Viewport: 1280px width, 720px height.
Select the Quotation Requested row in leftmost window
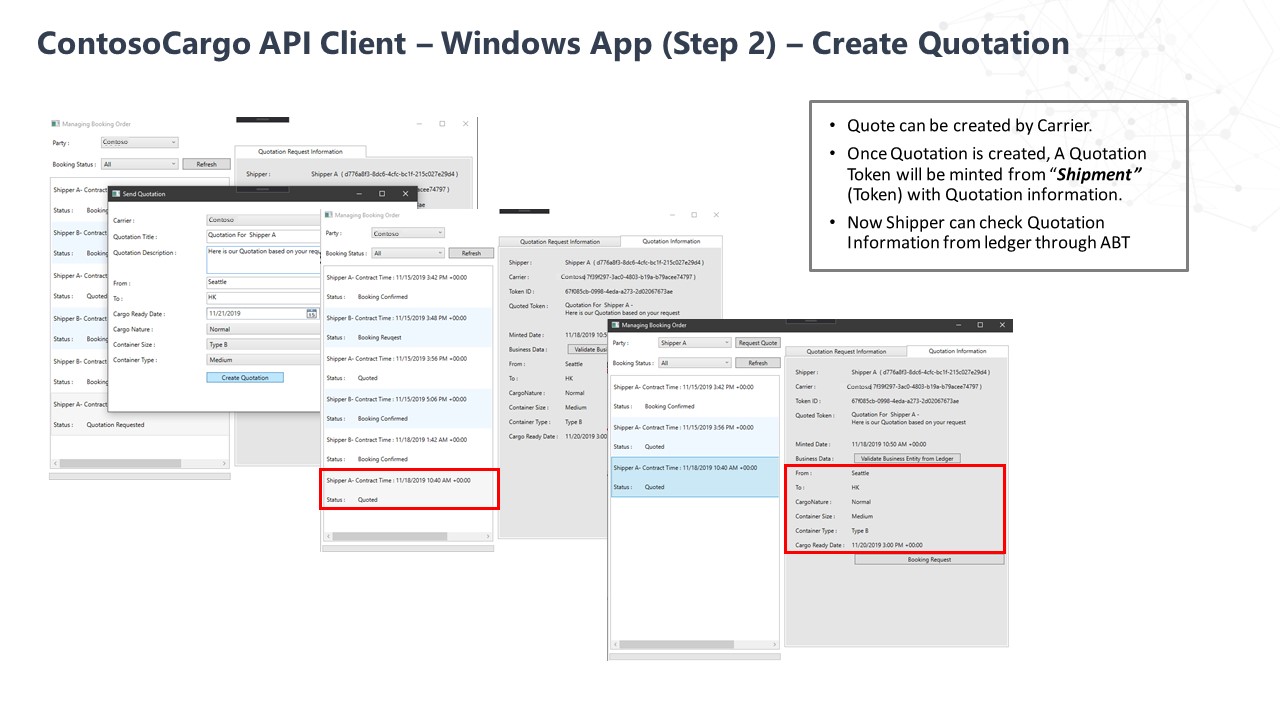coord(140,414)
